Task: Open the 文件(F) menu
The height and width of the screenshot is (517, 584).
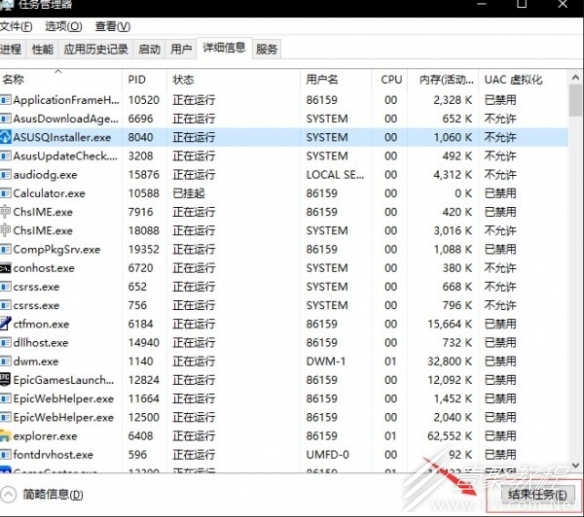Action: point(16,26)
